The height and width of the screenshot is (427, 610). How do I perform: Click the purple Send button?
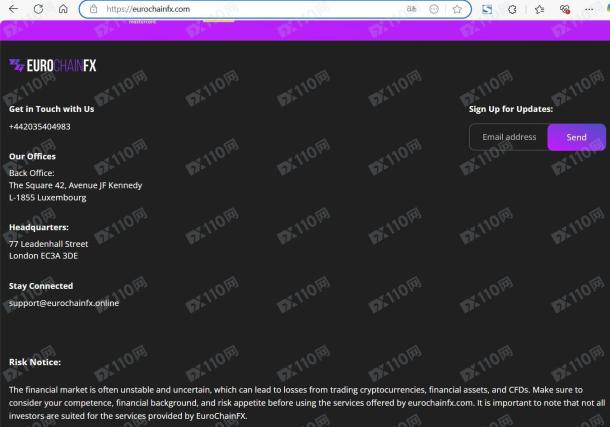pyautogui.click(x=577, y=137)
